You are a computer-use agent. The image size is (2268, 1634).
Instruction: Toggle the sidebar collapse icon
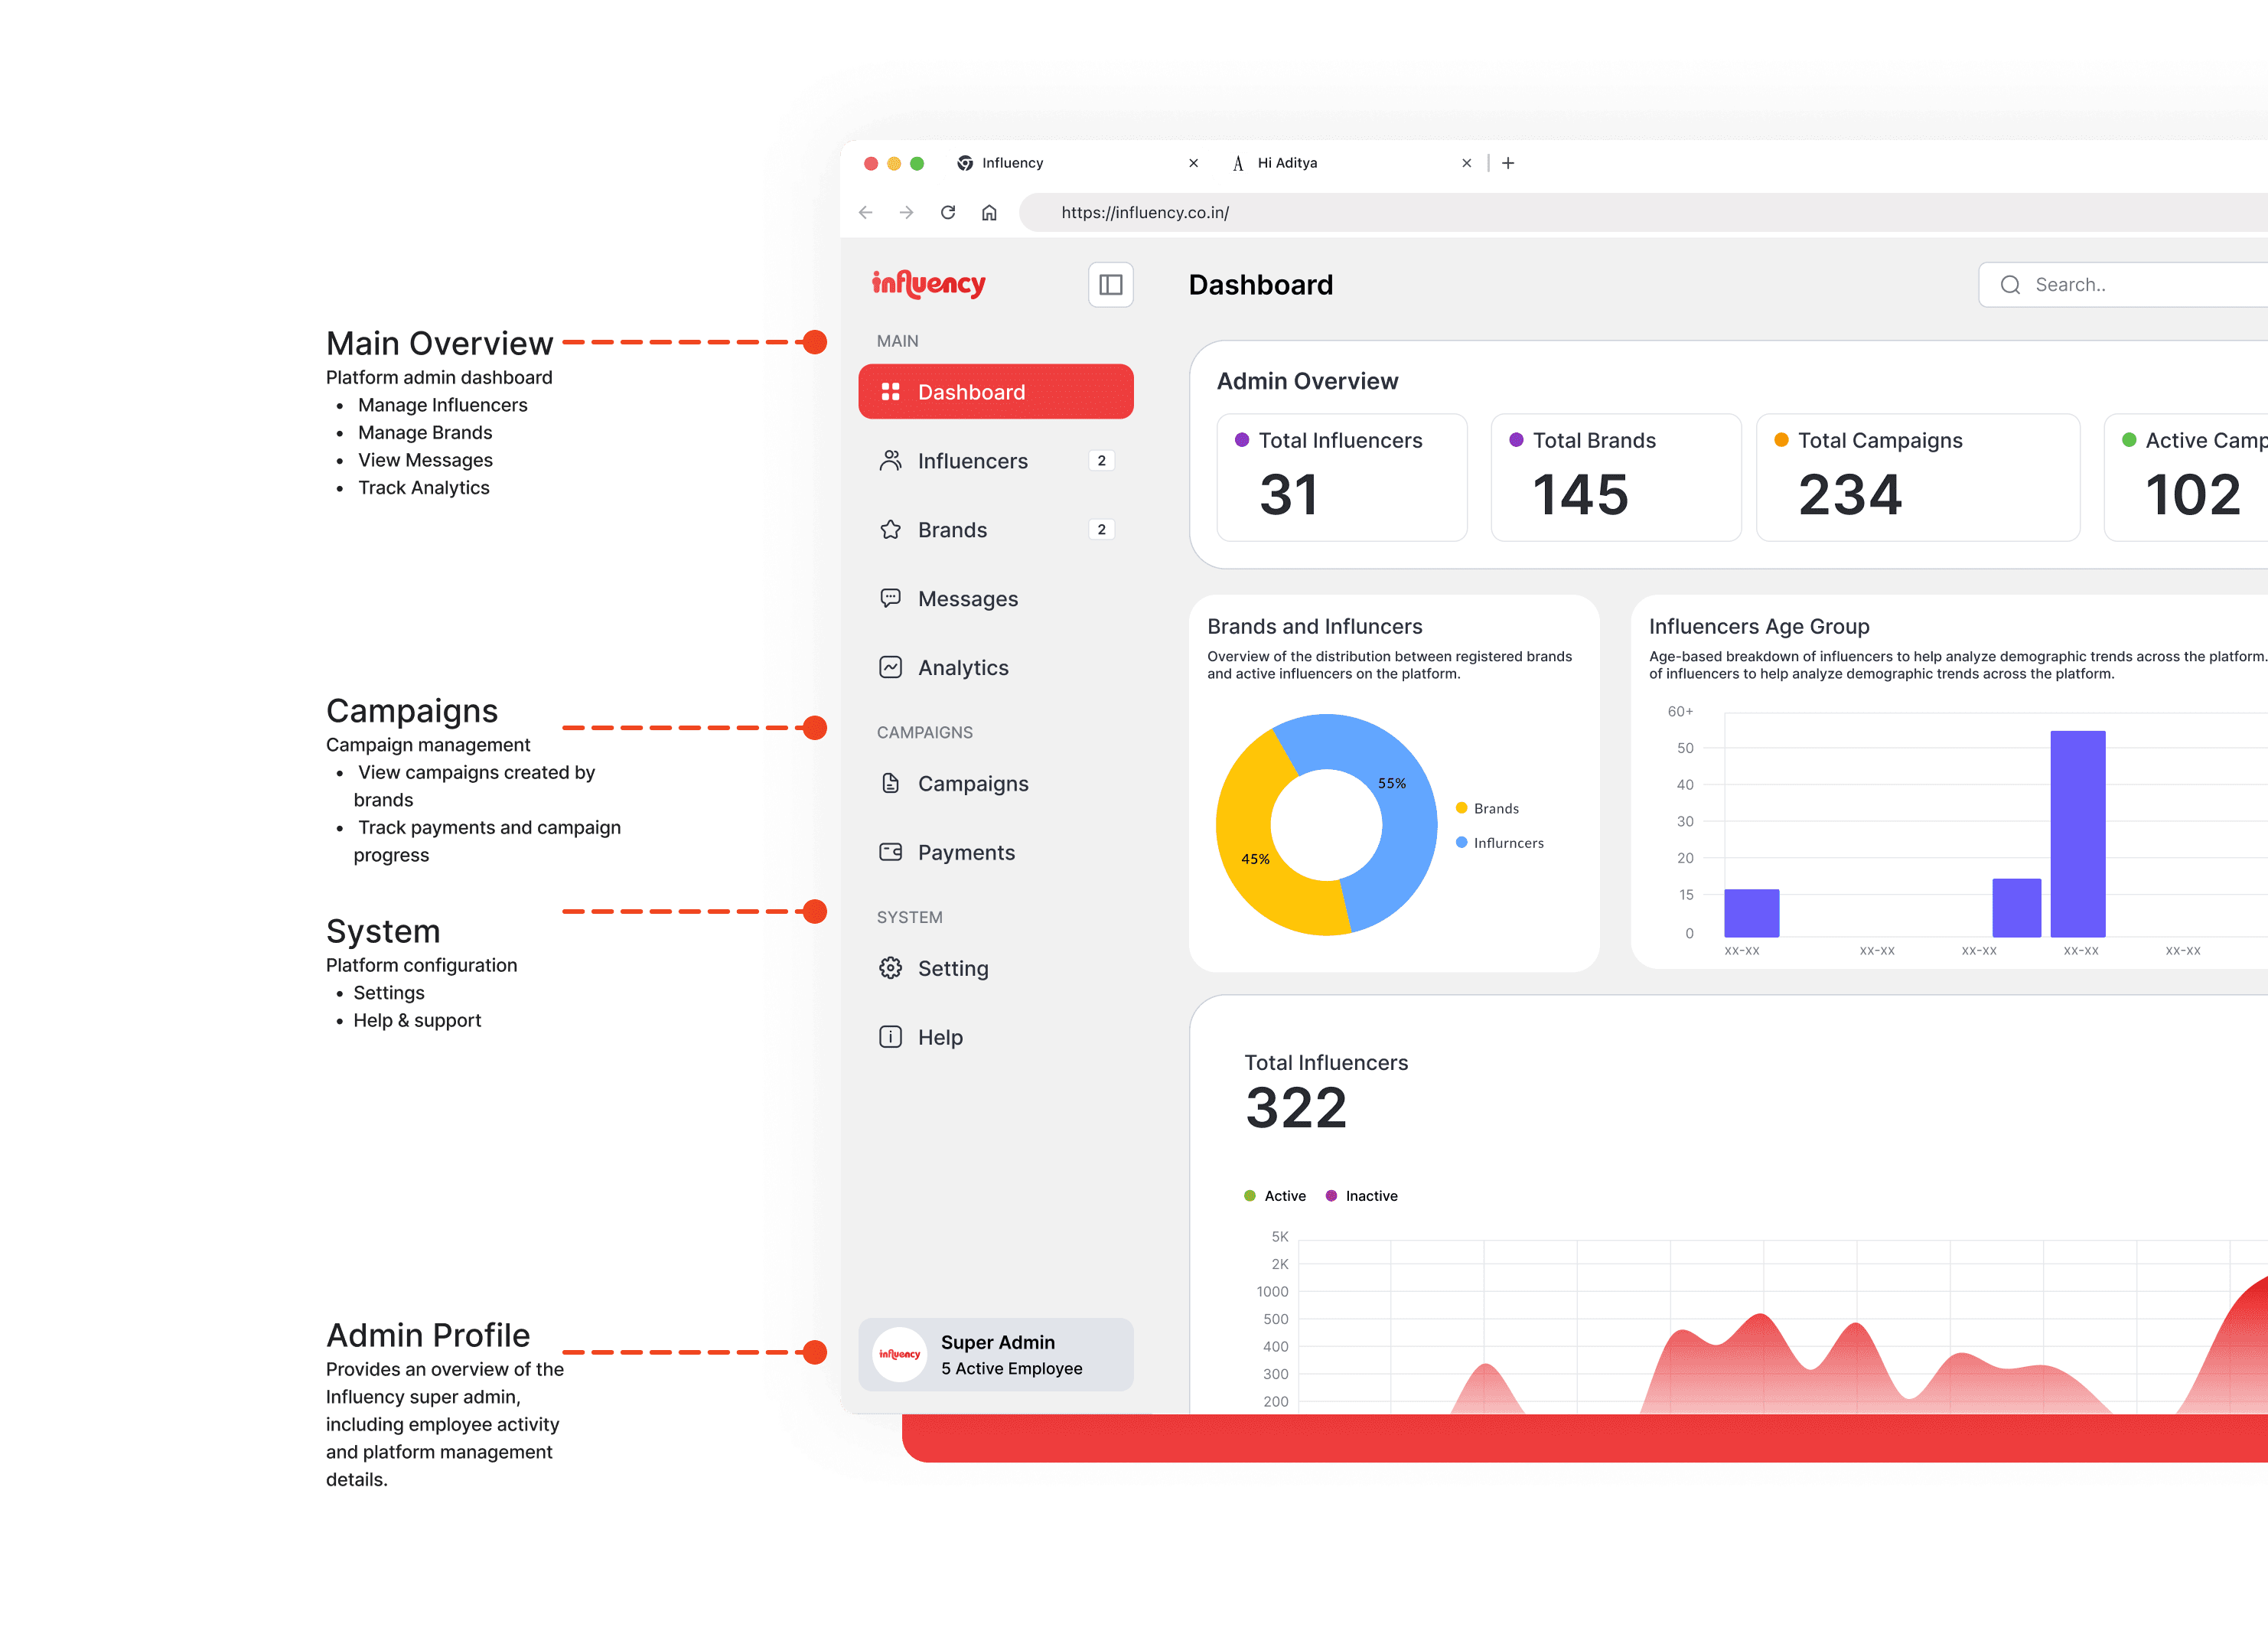click(x=1110, y=285)
